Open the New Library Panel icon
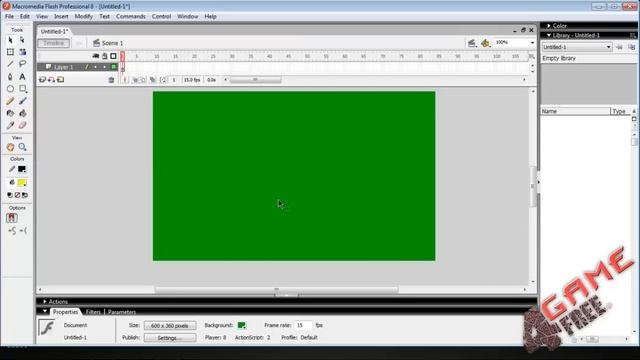The width and height of the screenshot is (640, 360). pyautogui.click(x=631, y=47)
